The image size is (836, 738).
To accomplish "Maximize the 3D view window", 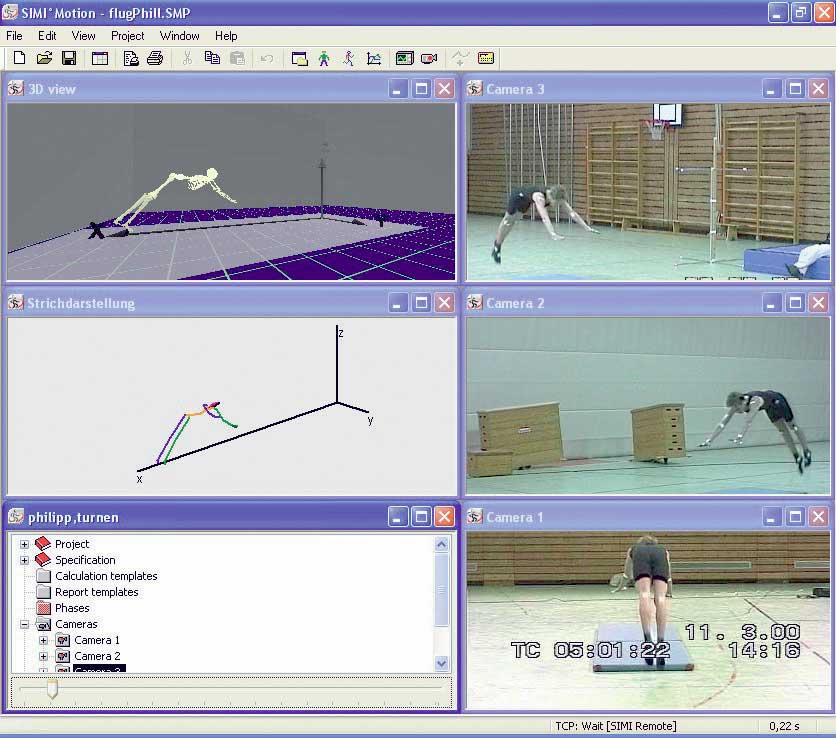I will click(421, 89).
